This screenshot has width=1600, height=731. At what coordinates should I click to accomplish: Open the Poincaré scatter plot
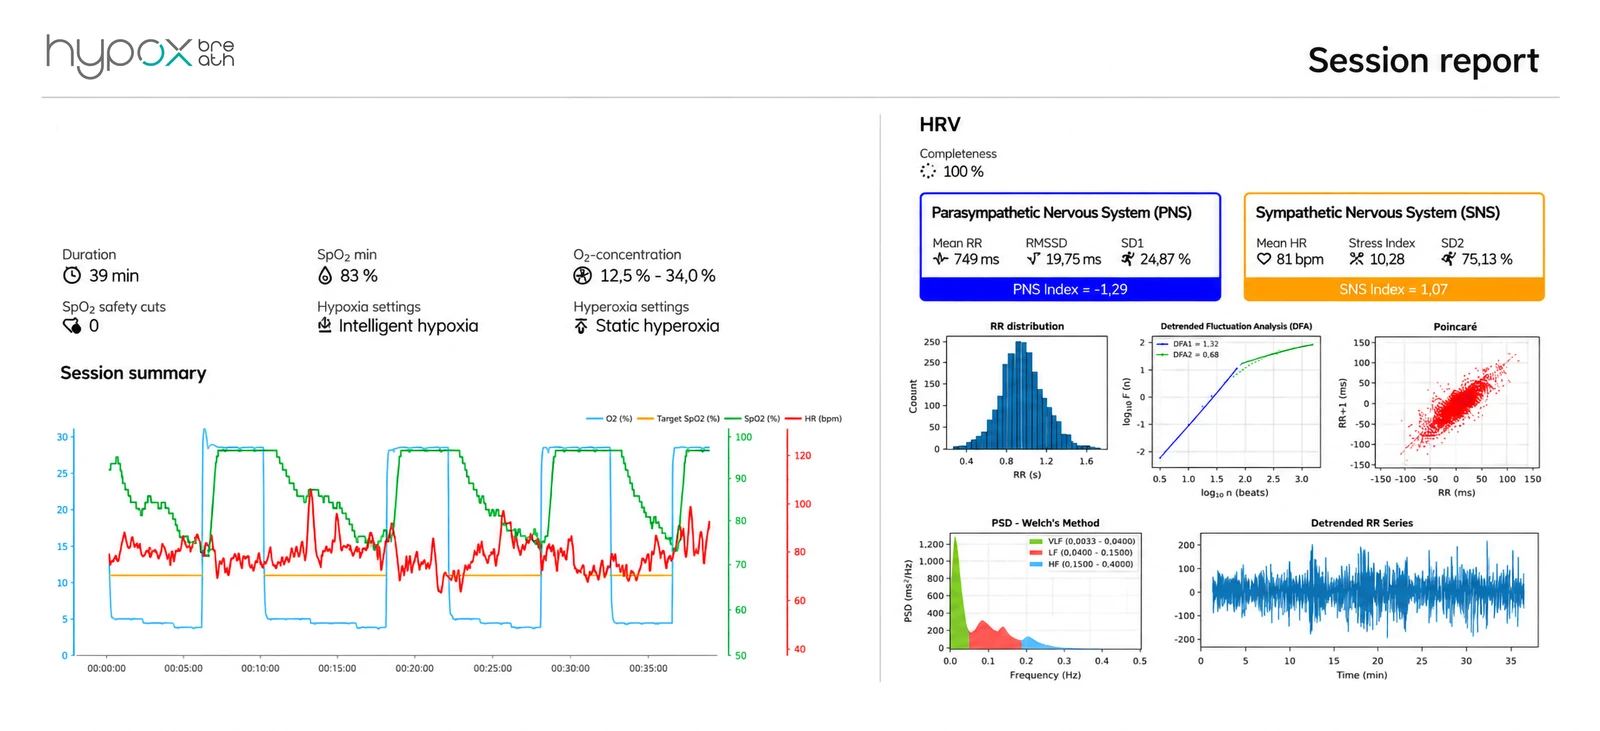click(1457, 401)
